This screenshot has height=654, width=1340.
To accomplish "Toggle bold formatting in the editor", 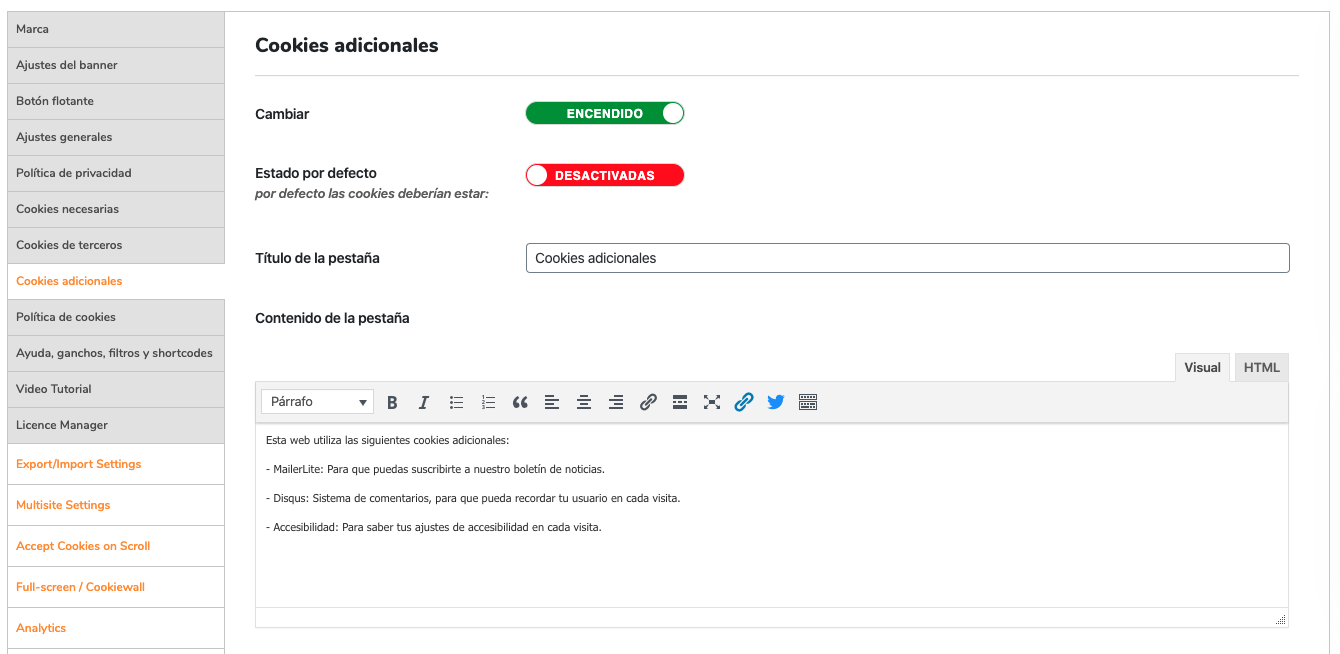I will pyautogui.click(x=392, y=402).
